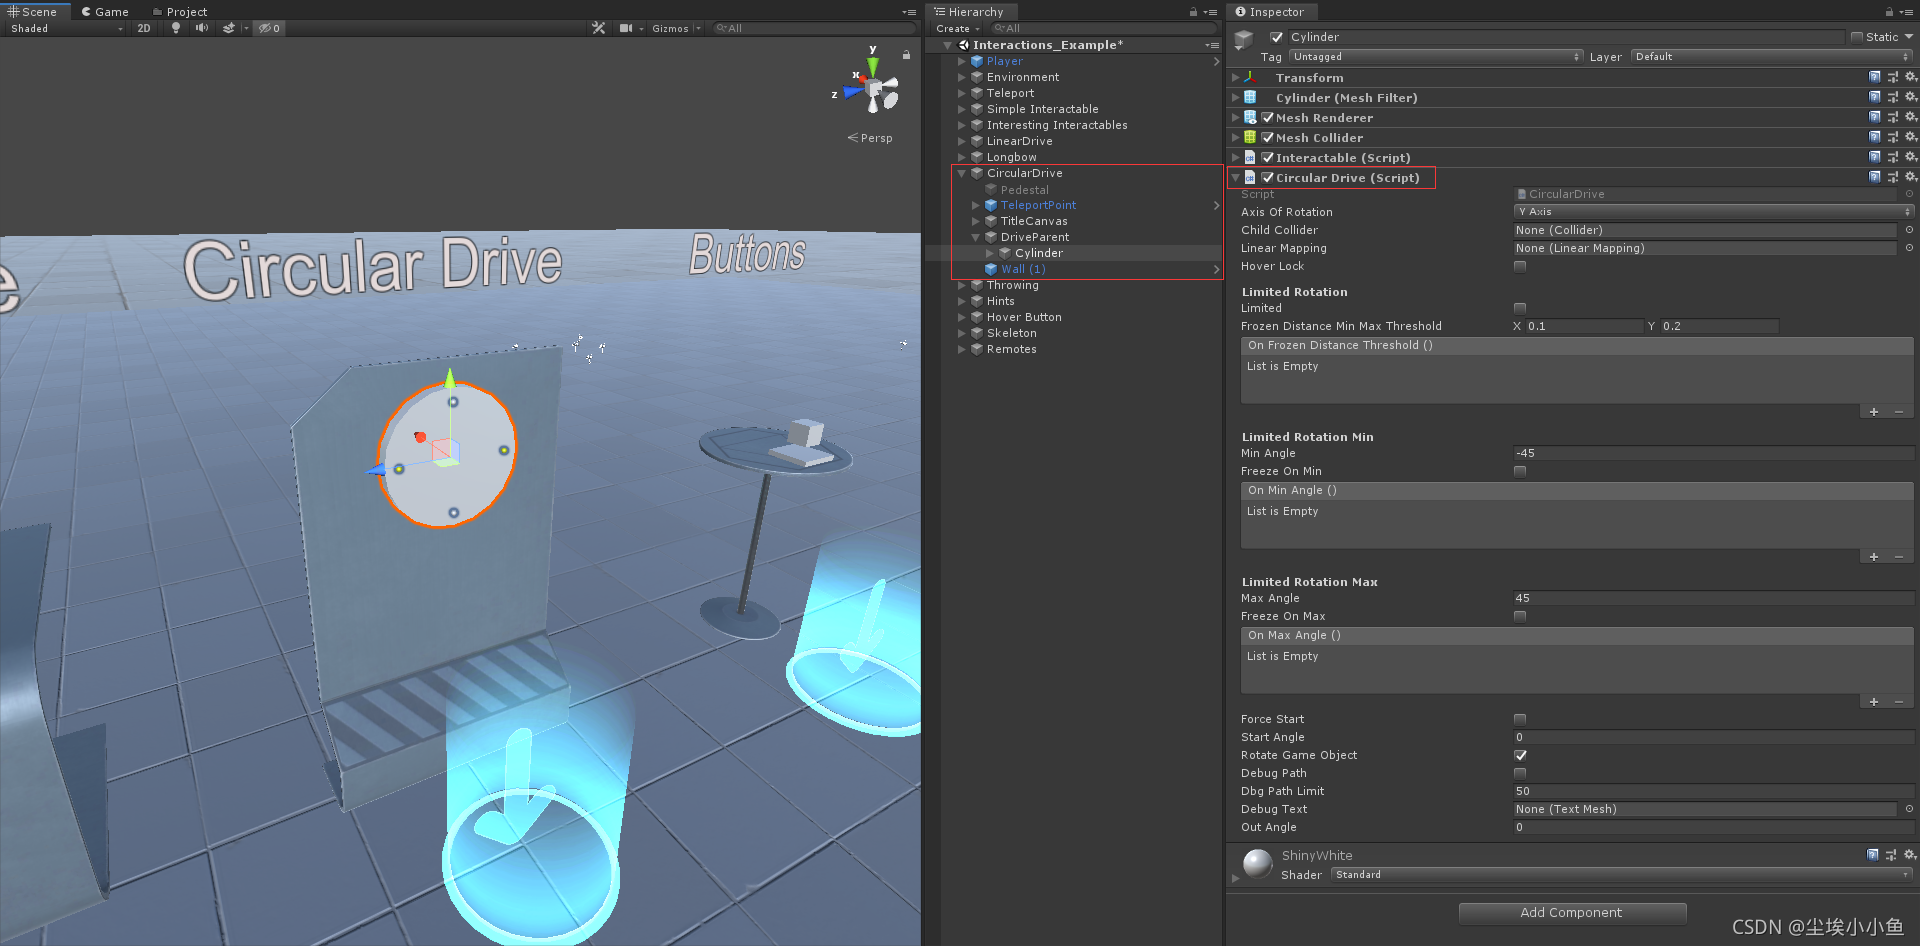Enable the Hover Lock checkbox
The image size is (1920, 946).
[1520, 266]
